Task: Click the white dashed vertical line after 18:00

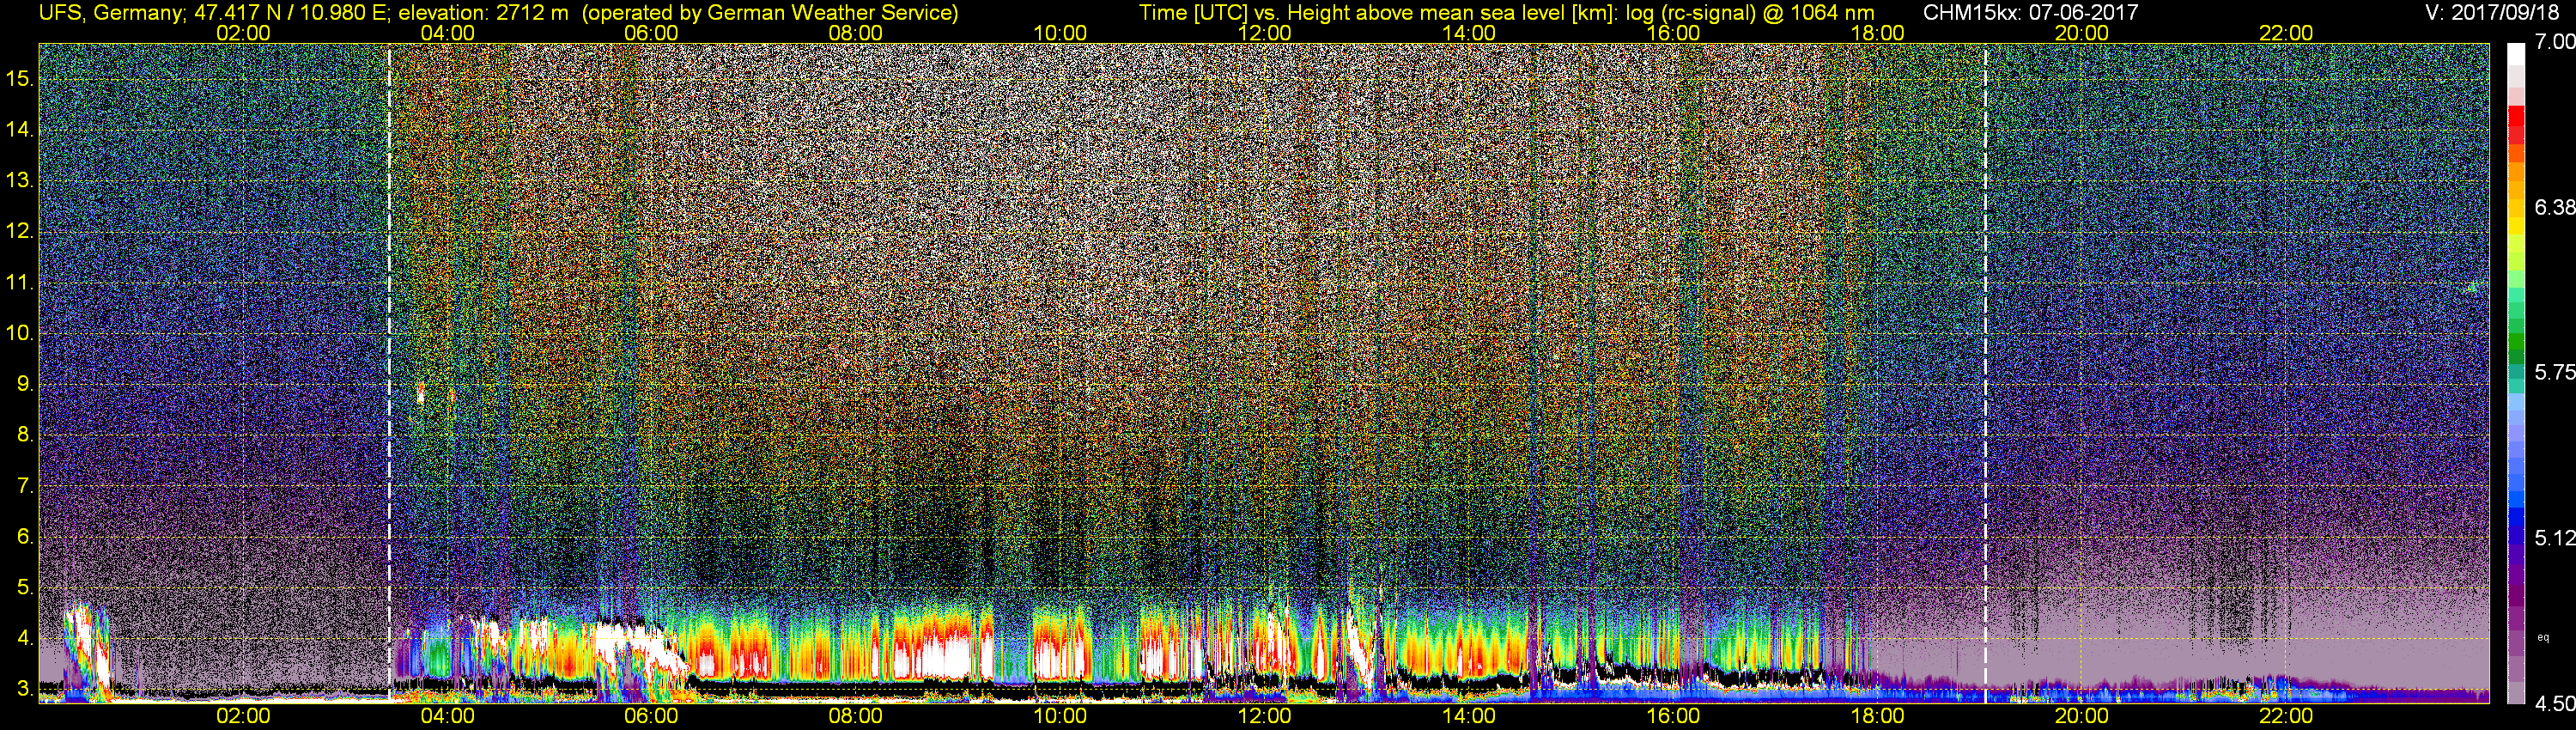Action: click(1985, 372)
